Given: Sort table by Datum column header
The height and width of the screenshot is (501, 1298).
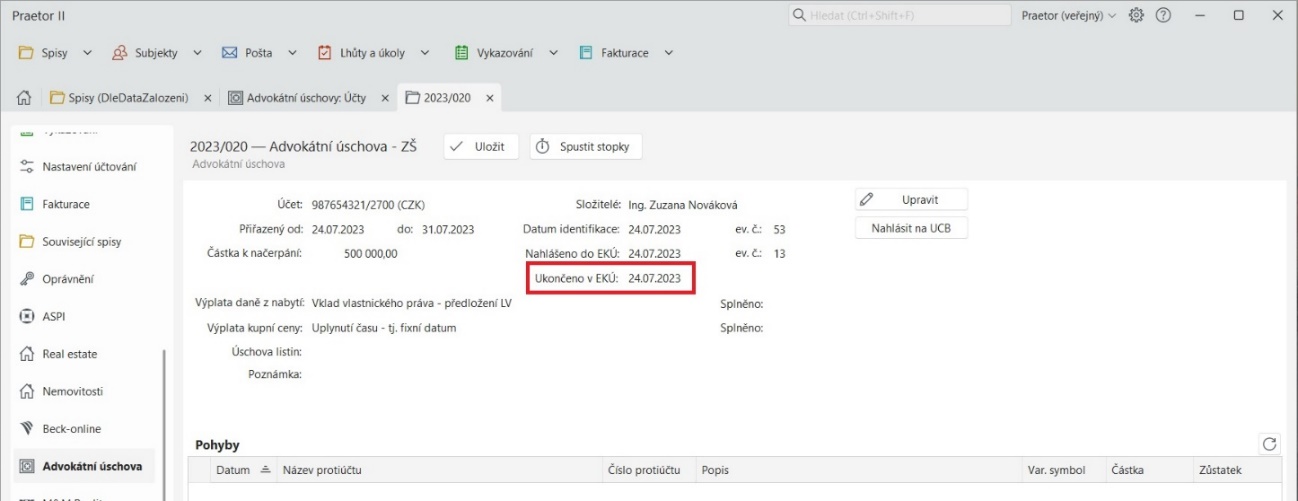Looking at the screenshot, I should (x=233, y=469).
